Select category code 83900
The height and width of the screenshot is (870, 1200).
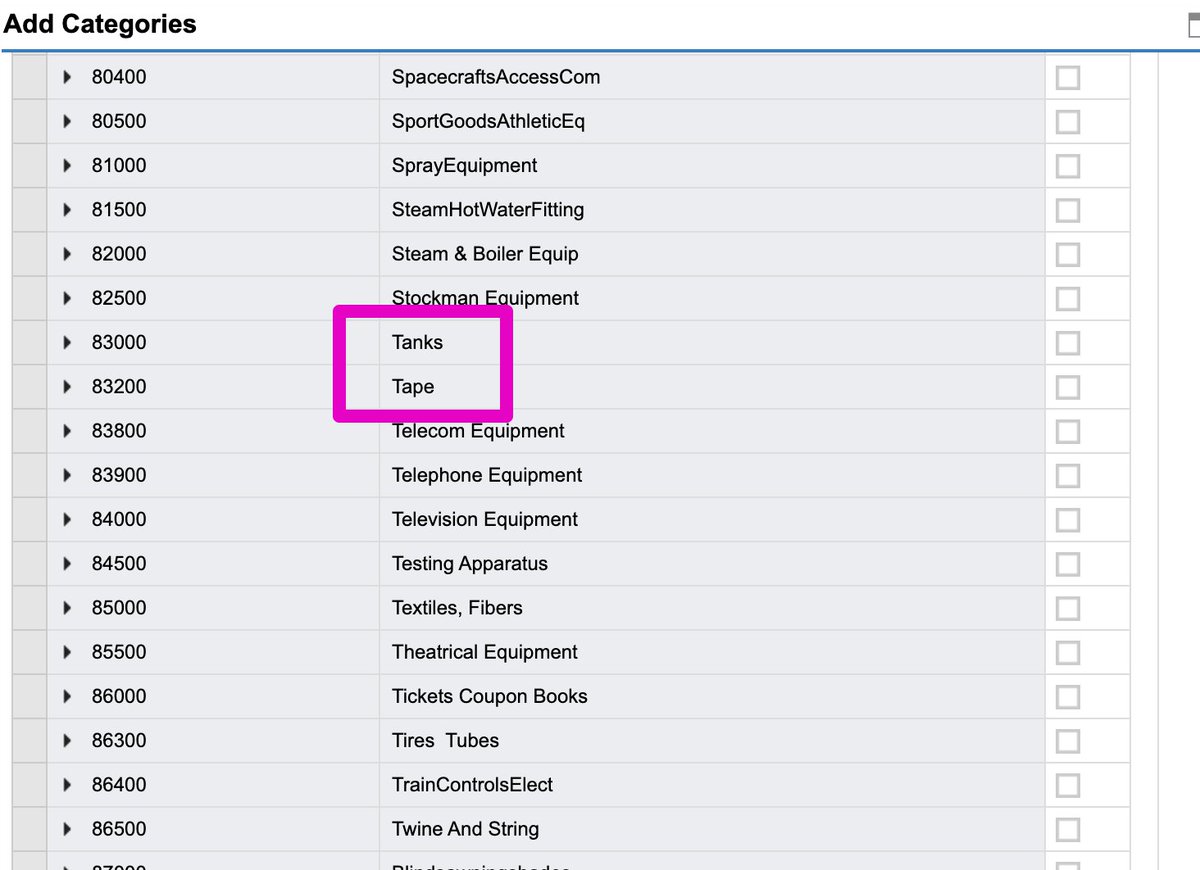pos(118,475)
